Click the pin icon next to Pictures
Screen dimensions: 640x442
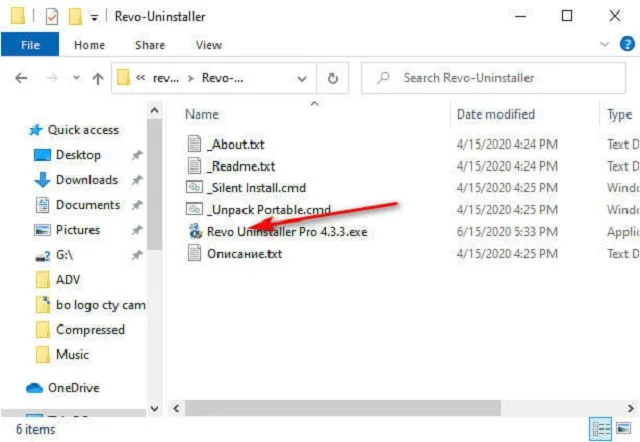(x=137, y=230)
